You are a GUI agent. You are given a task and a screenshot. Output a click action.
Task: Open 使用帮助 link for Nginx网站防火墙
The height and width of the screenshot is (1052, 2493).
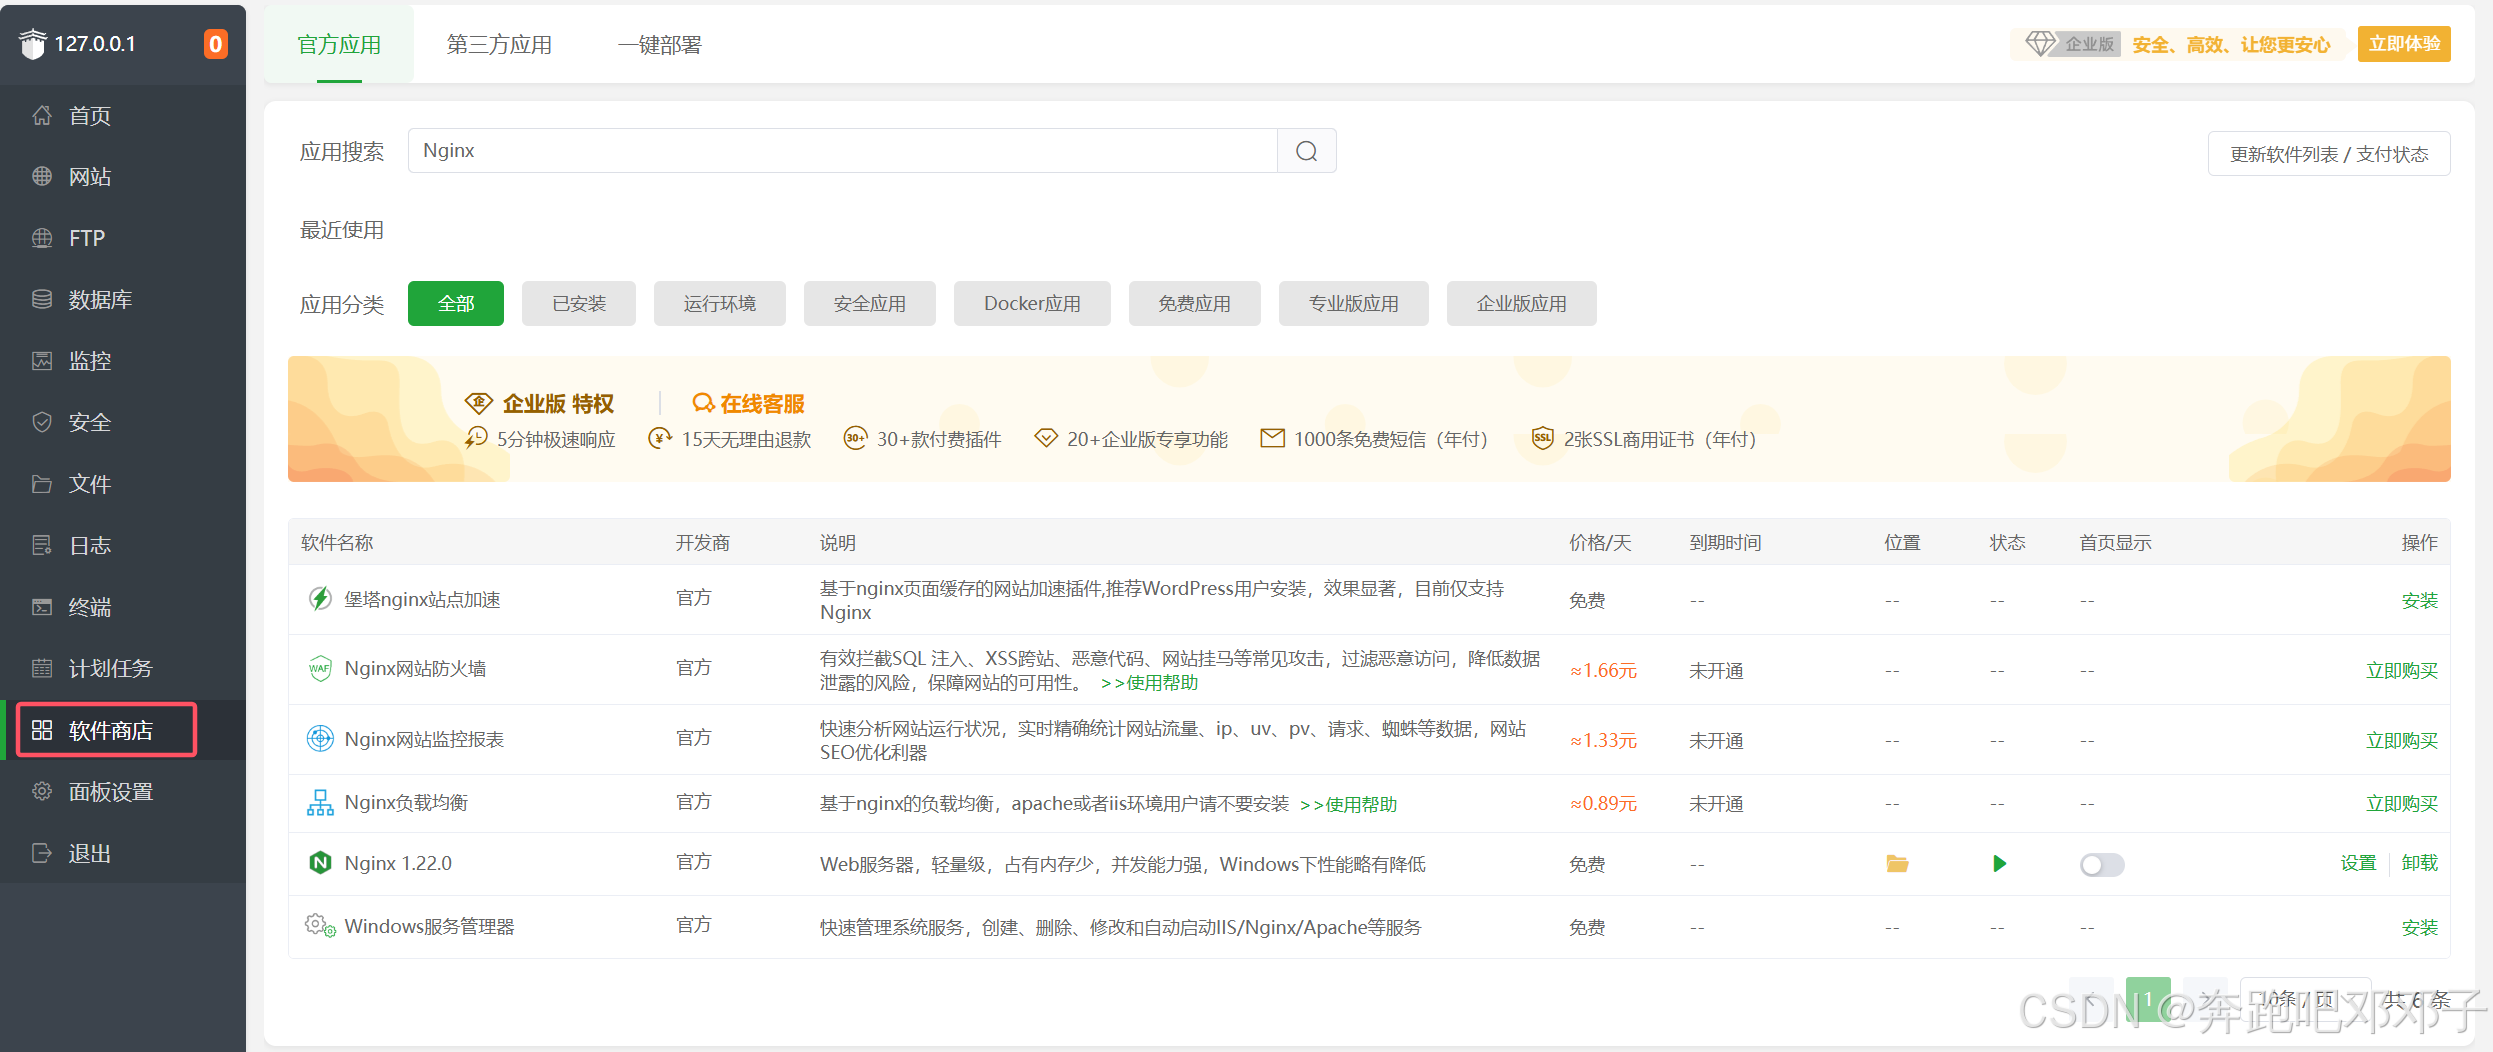pyautogui.click(x=1149, y=683)
